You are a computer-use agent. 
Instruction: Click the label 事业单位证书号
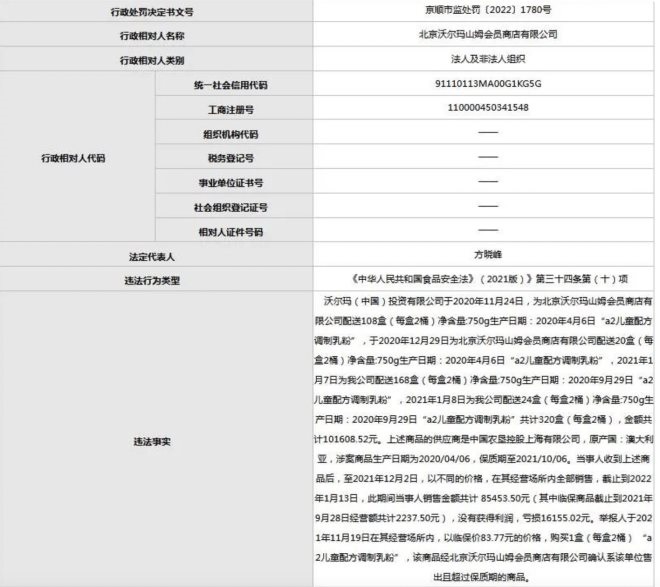tap(231, 183)
